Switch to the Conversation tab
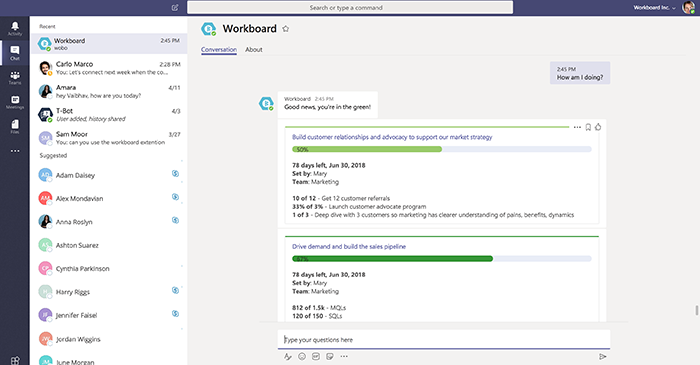This screenshot has height=365, width=700. (219, 50)
